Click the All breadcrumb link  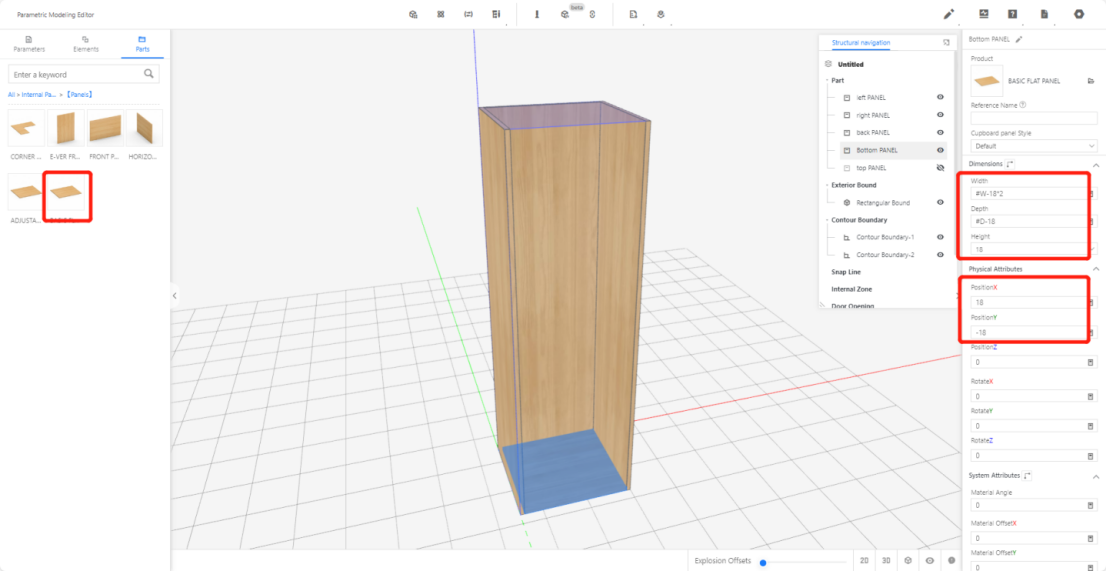12,94
